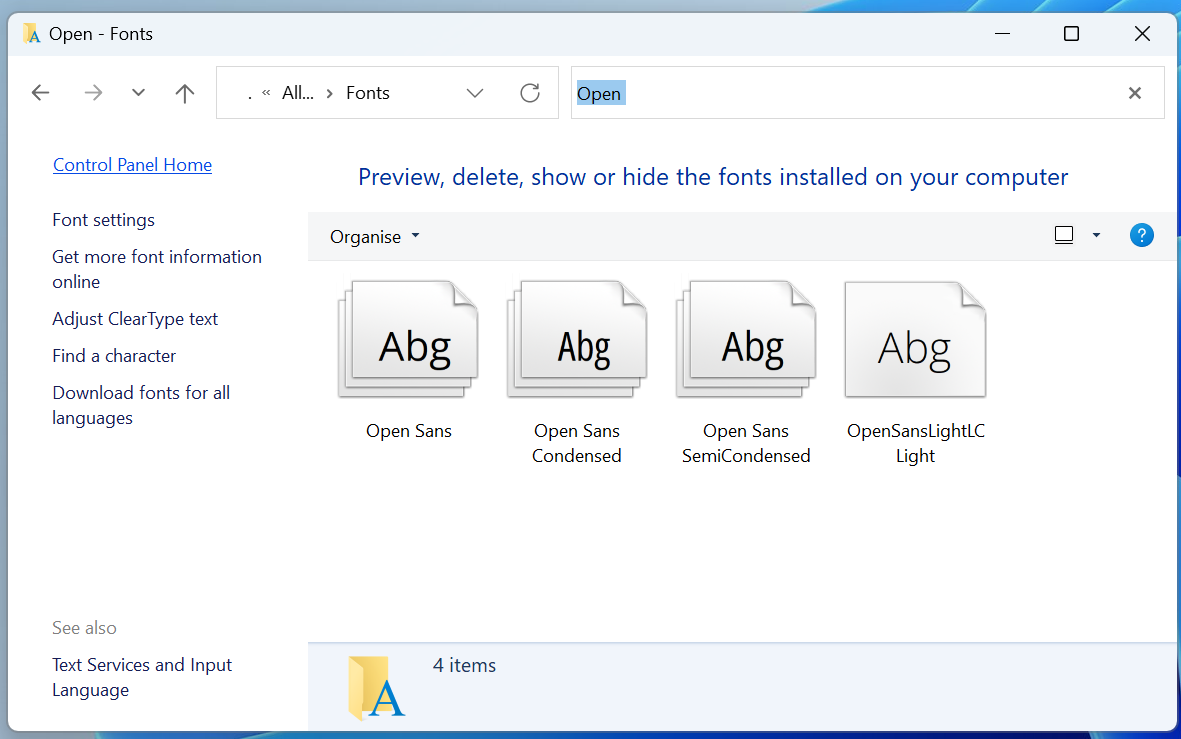Image resolution: width=1181 pixels, height=739 pixels.
Task: Refresh the Fonts folder view
Action: click(530, 93)
